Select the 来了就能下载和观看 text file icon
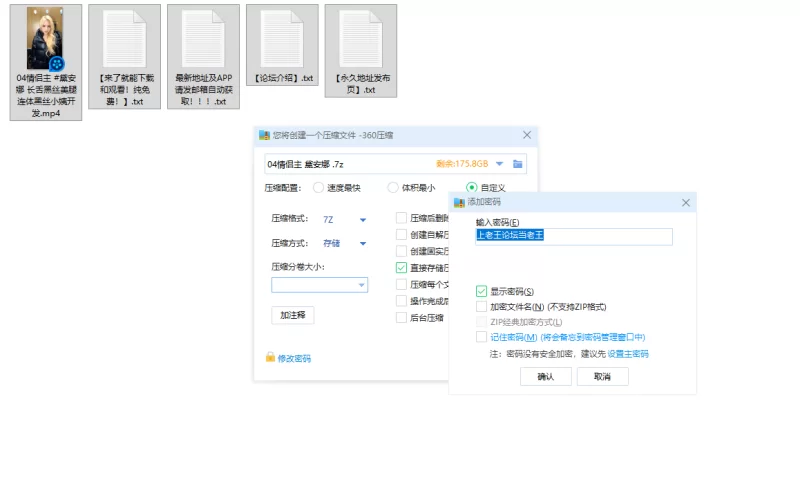This screenshot has width=800, height=491. click(124, 38)
